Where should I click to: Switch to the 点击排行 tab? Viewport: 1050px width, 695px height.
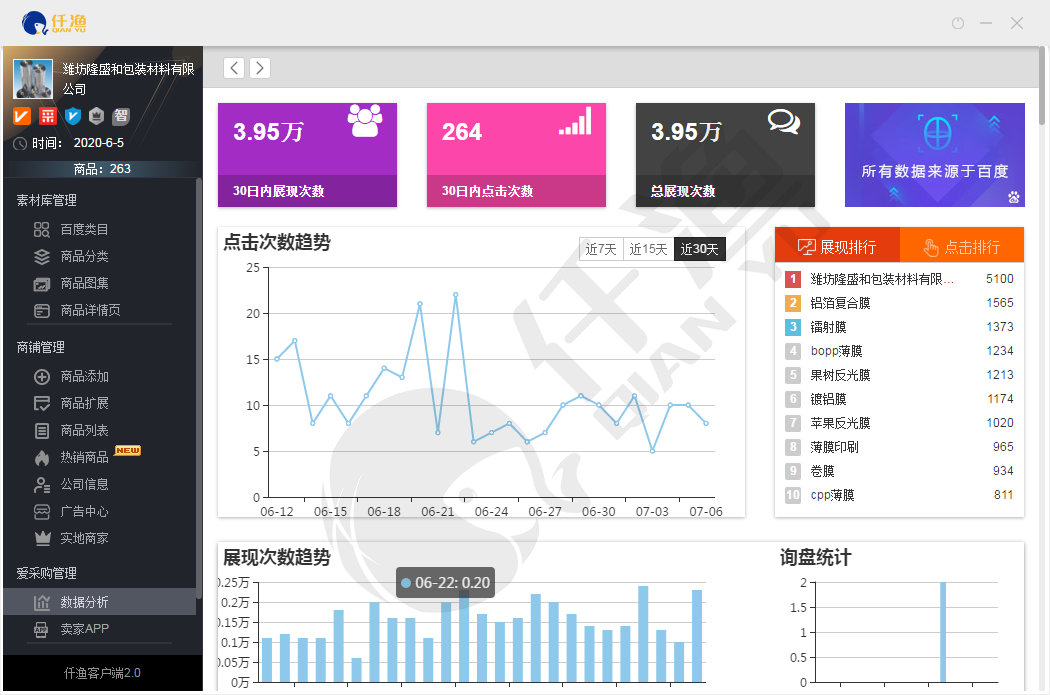tap(962, 246)
